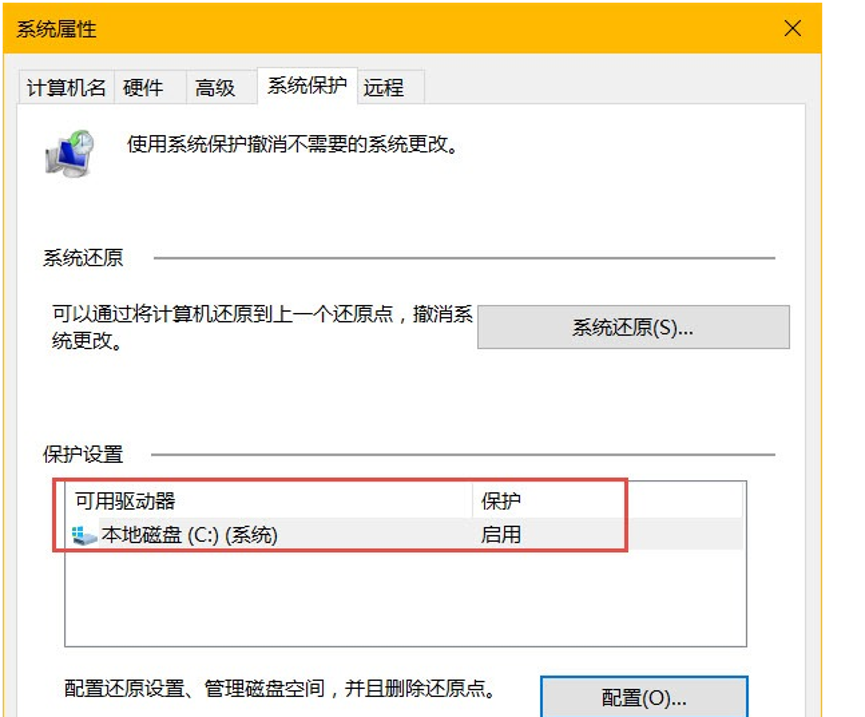865x717 pixels.
Task: Click the 启用 protection status cell
Action: 501,535
